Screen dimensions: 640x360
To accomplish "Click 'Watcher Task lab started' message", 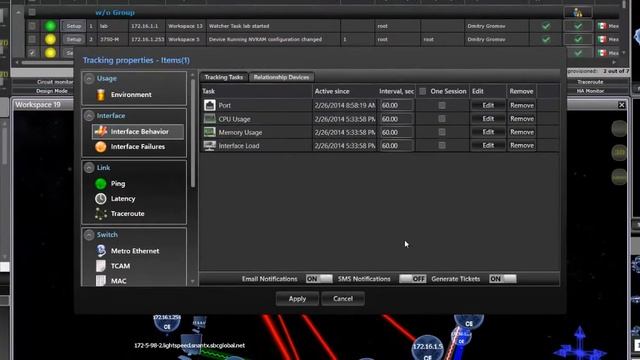I will point(239,26).
